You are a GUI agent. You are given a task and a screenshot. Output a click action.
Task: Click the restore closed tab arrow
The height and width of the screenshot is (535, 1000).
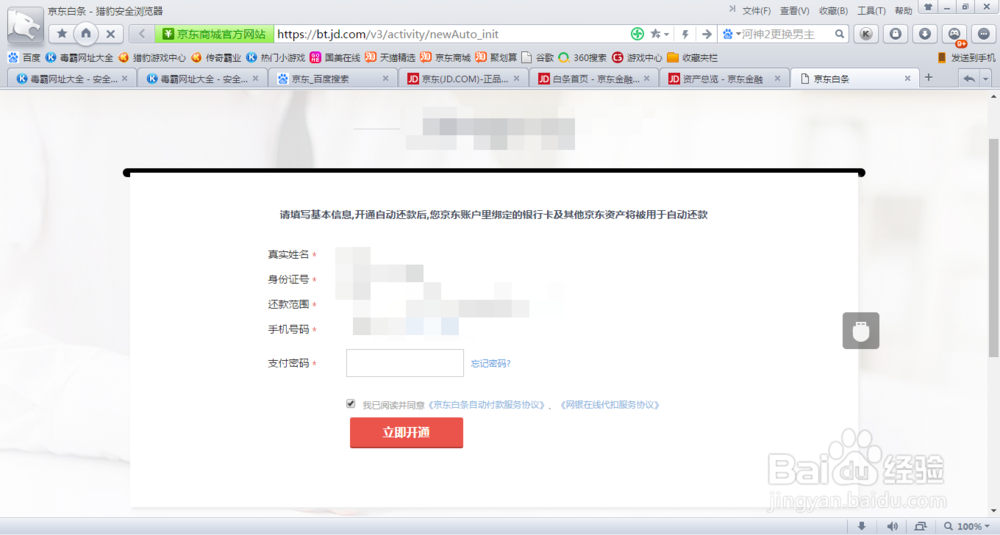coord(969,78)
